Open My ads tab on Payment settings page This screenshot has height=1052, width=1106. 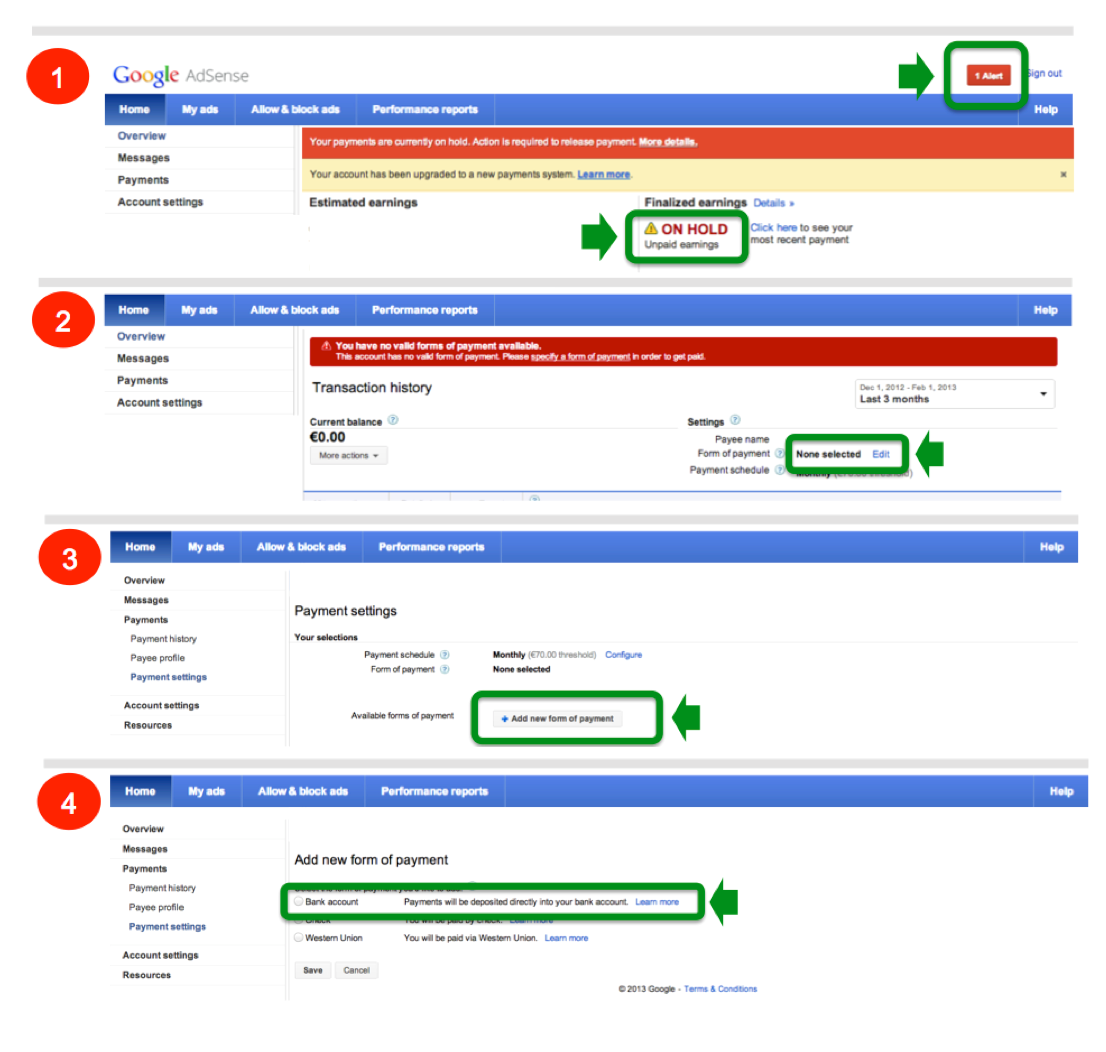(206, 547)
